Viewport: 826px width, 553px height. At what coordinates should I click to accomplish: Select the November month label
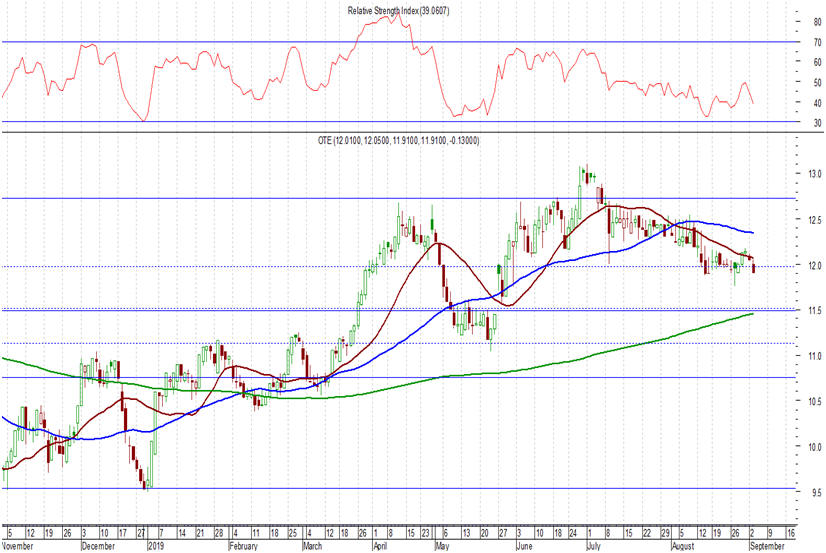click(18, 546)
